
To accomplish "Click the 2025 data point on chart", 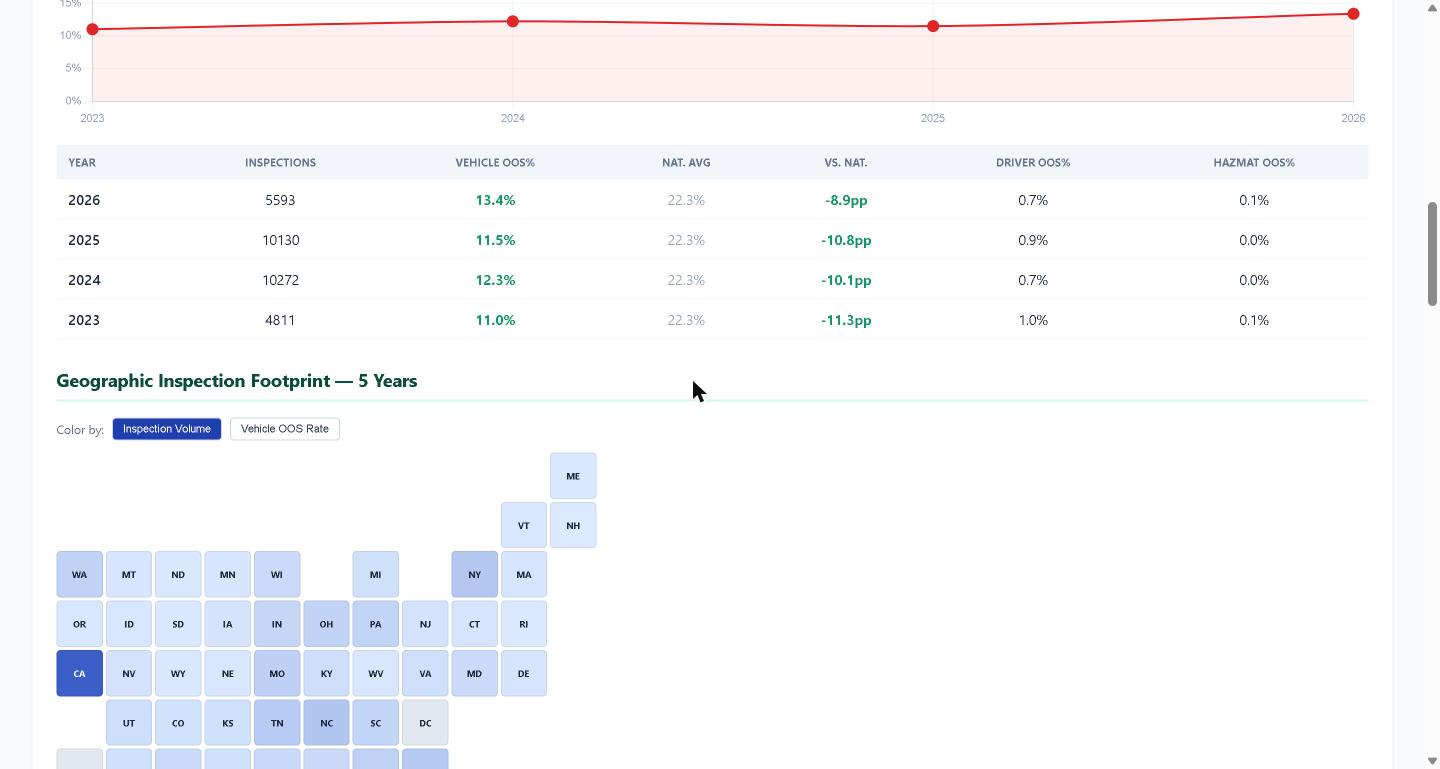I will pos(933,26).
